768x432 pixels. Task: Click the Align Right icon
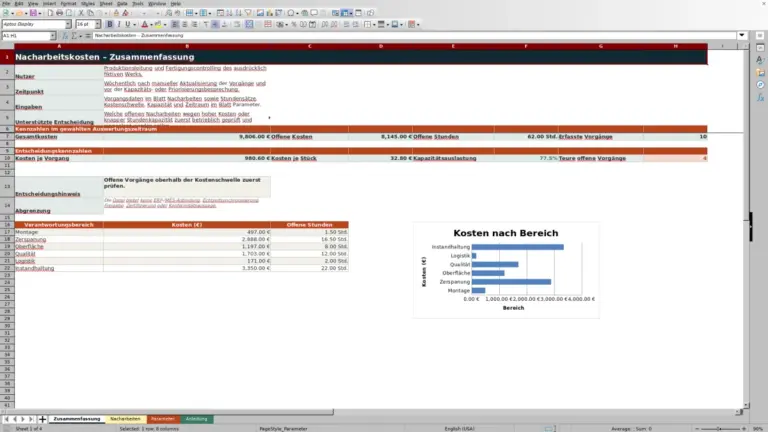pos(194,24)
